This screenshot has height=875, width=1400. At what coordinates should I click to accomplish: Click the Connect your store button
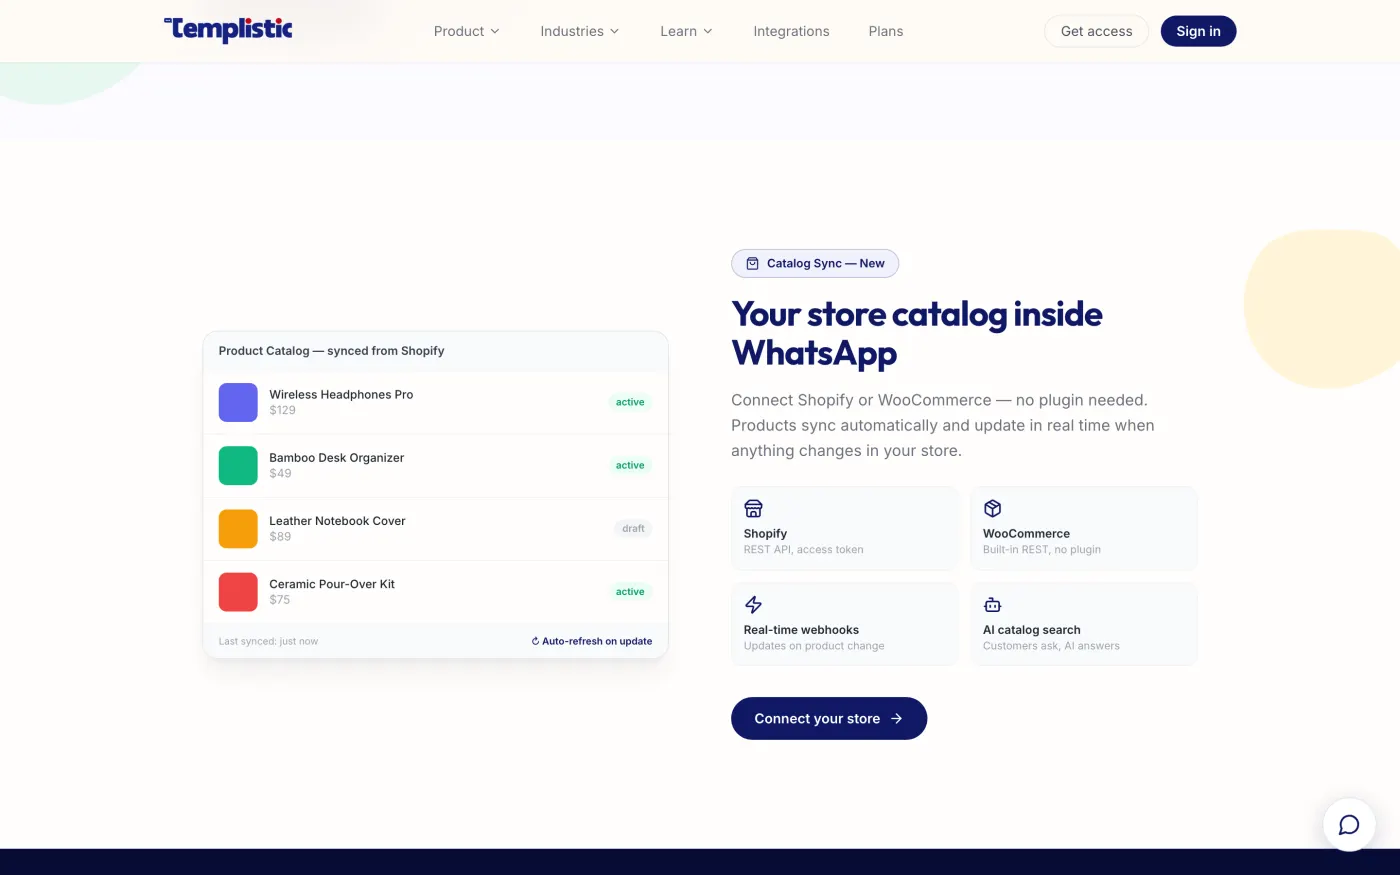click(x=829, y=718)
